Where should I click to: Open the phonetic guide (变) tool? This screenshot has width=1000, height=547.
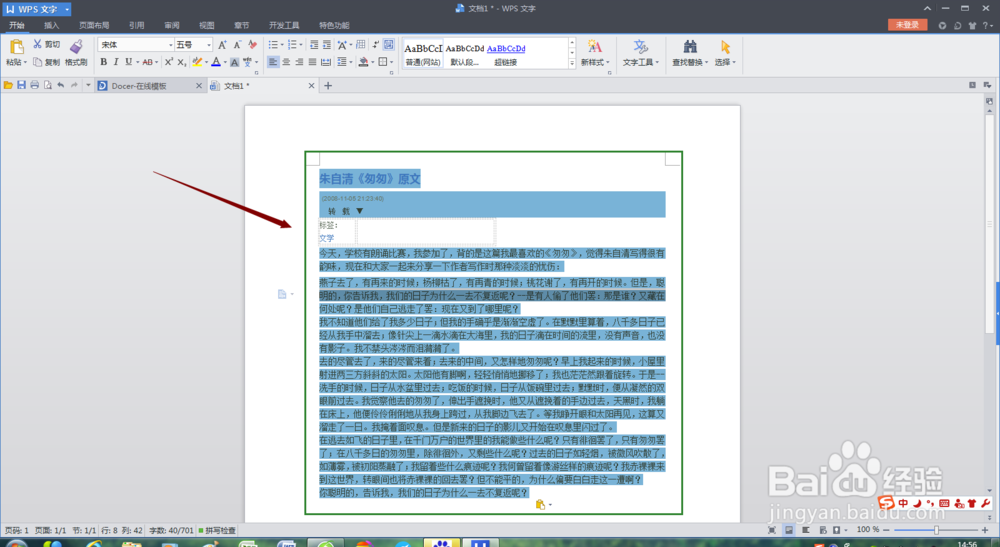[247, 62]
